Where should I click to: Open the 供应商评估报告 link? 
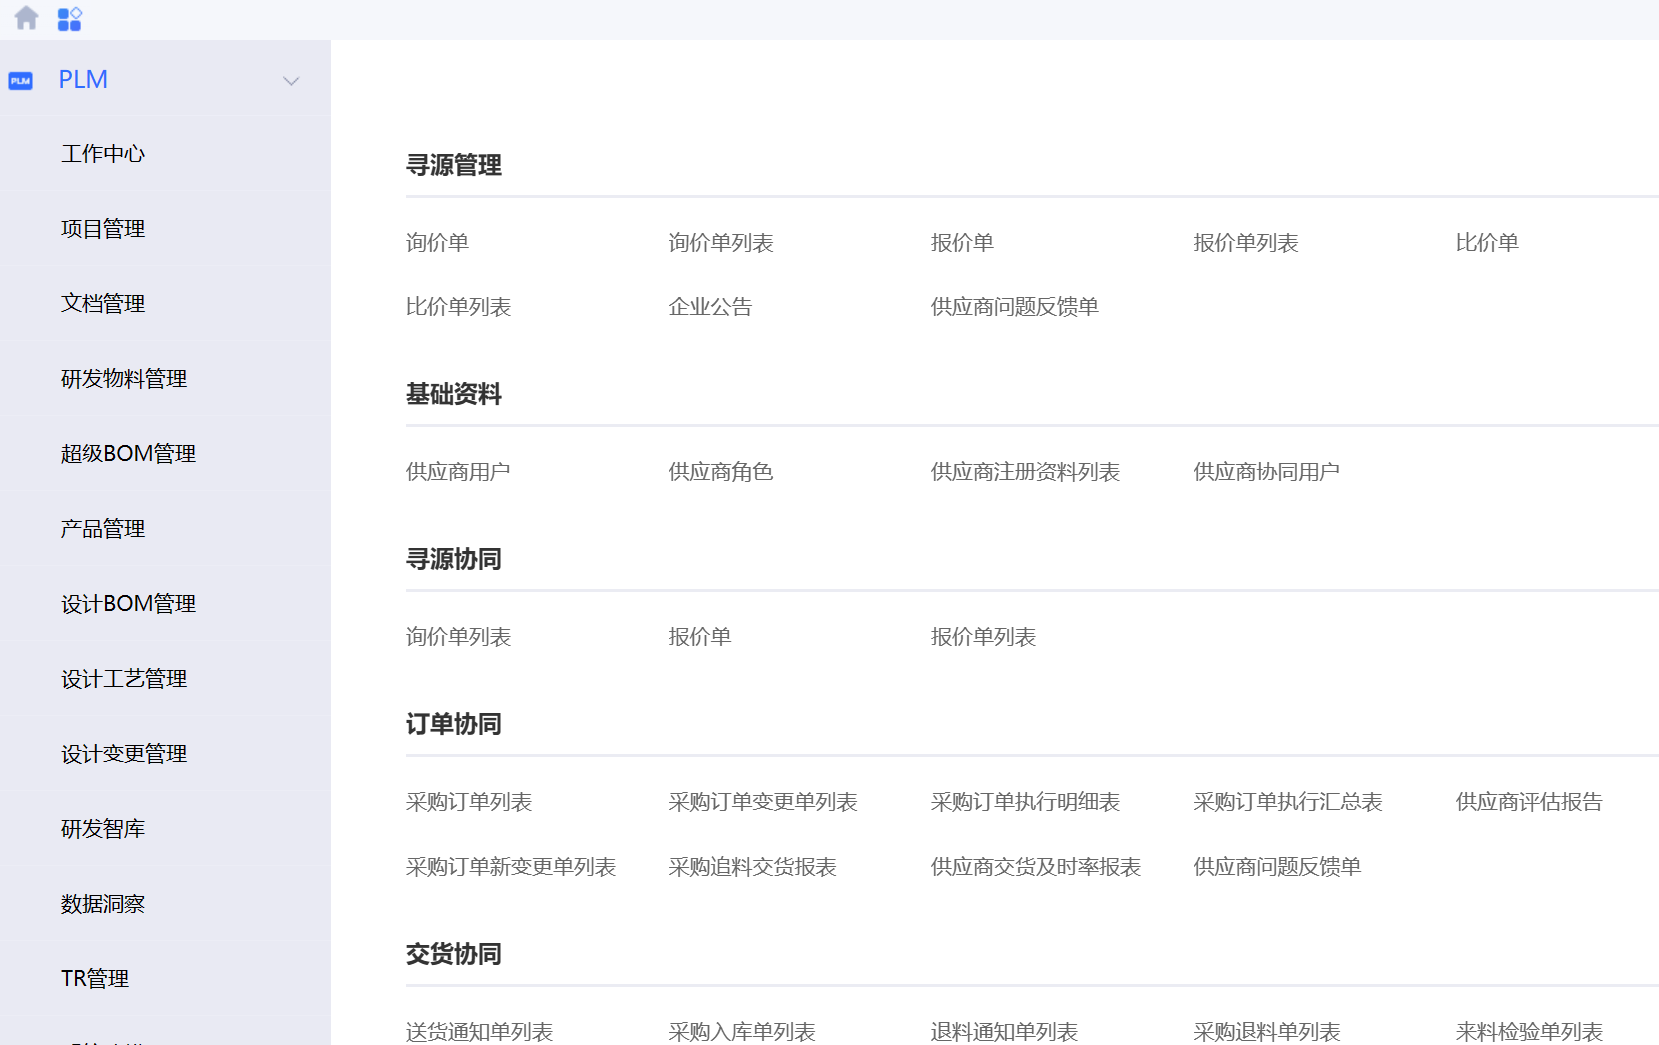[x=1529, y=802]
